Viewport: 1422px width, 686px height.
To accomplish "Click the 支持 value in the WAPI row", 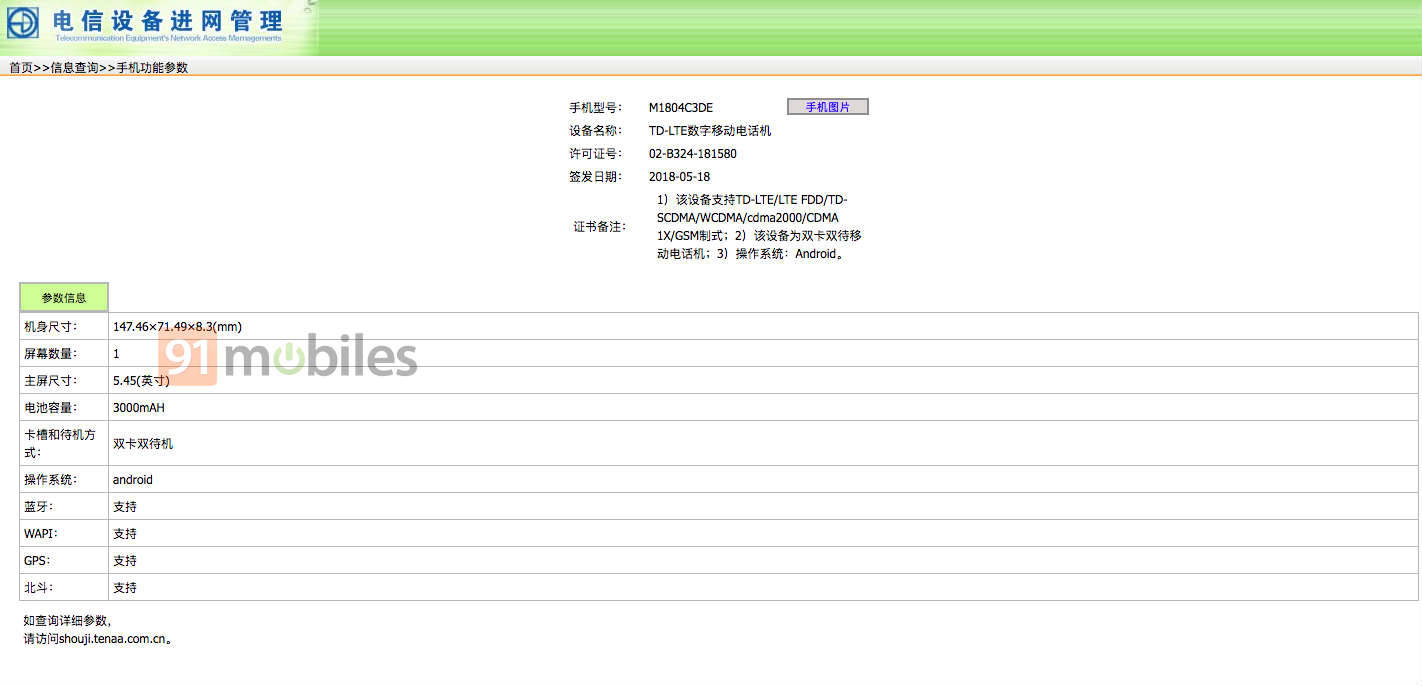I will [x=124, y=534].
